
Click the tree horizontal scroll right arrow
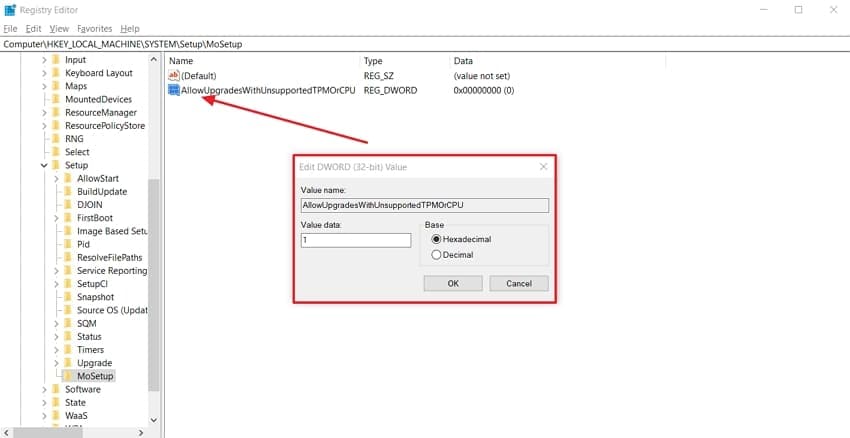141,433
